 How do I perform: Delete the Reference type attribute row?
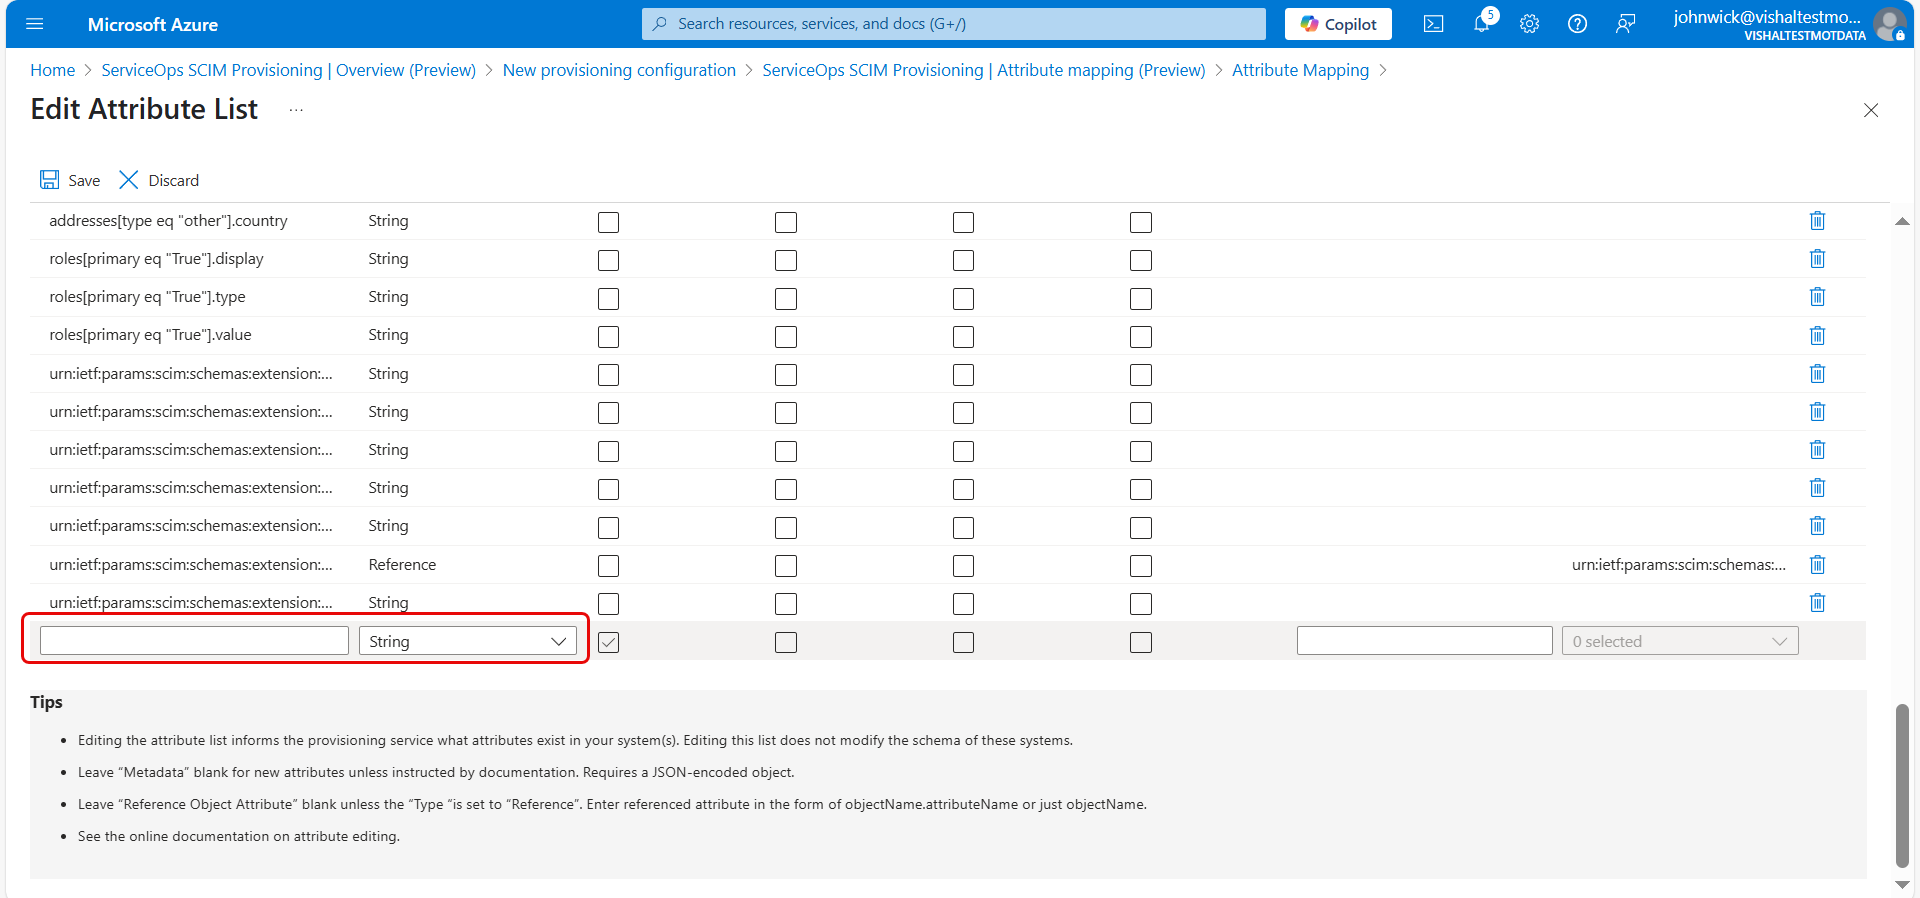[x=1817, y=565]
